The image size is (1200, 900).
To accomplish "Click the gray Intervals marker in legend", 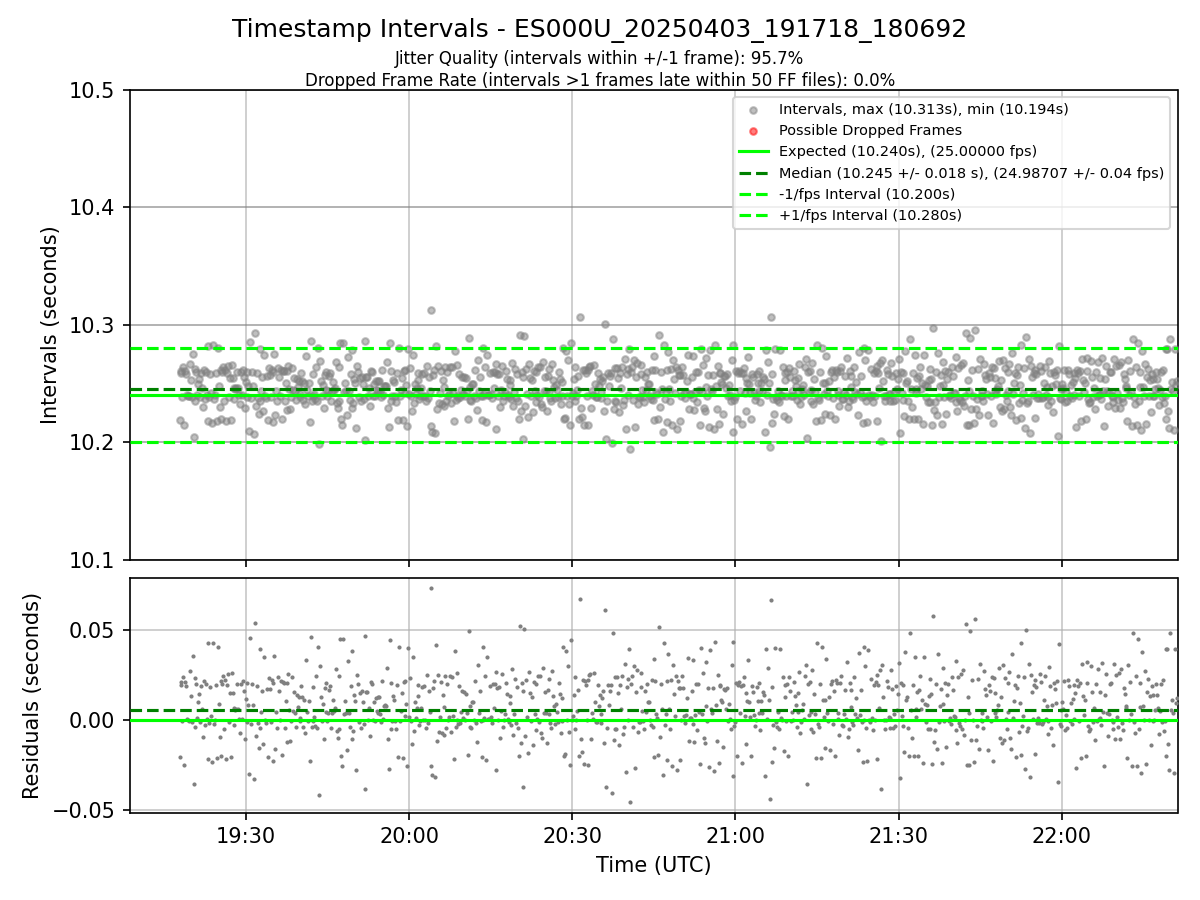I will click(754, 110).
